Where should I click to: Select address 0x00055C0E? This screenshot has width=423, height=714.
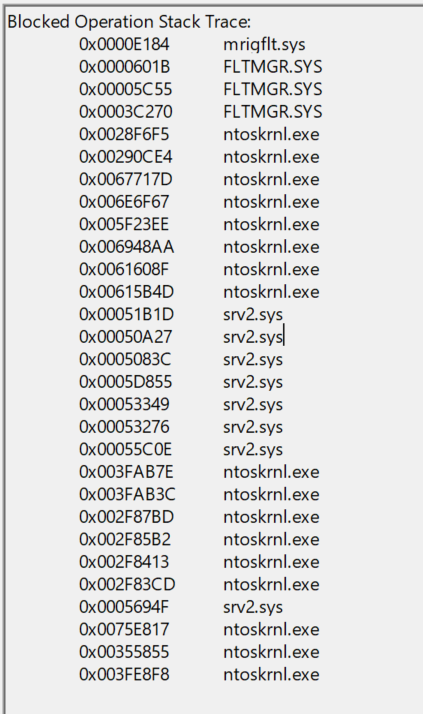pyautogui.click(x=126, y=449)
